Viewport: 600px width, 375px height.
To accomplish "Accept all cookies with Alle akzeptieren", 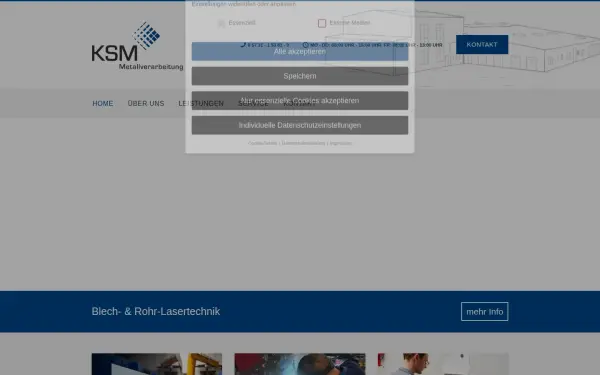I will coord(300,51).
